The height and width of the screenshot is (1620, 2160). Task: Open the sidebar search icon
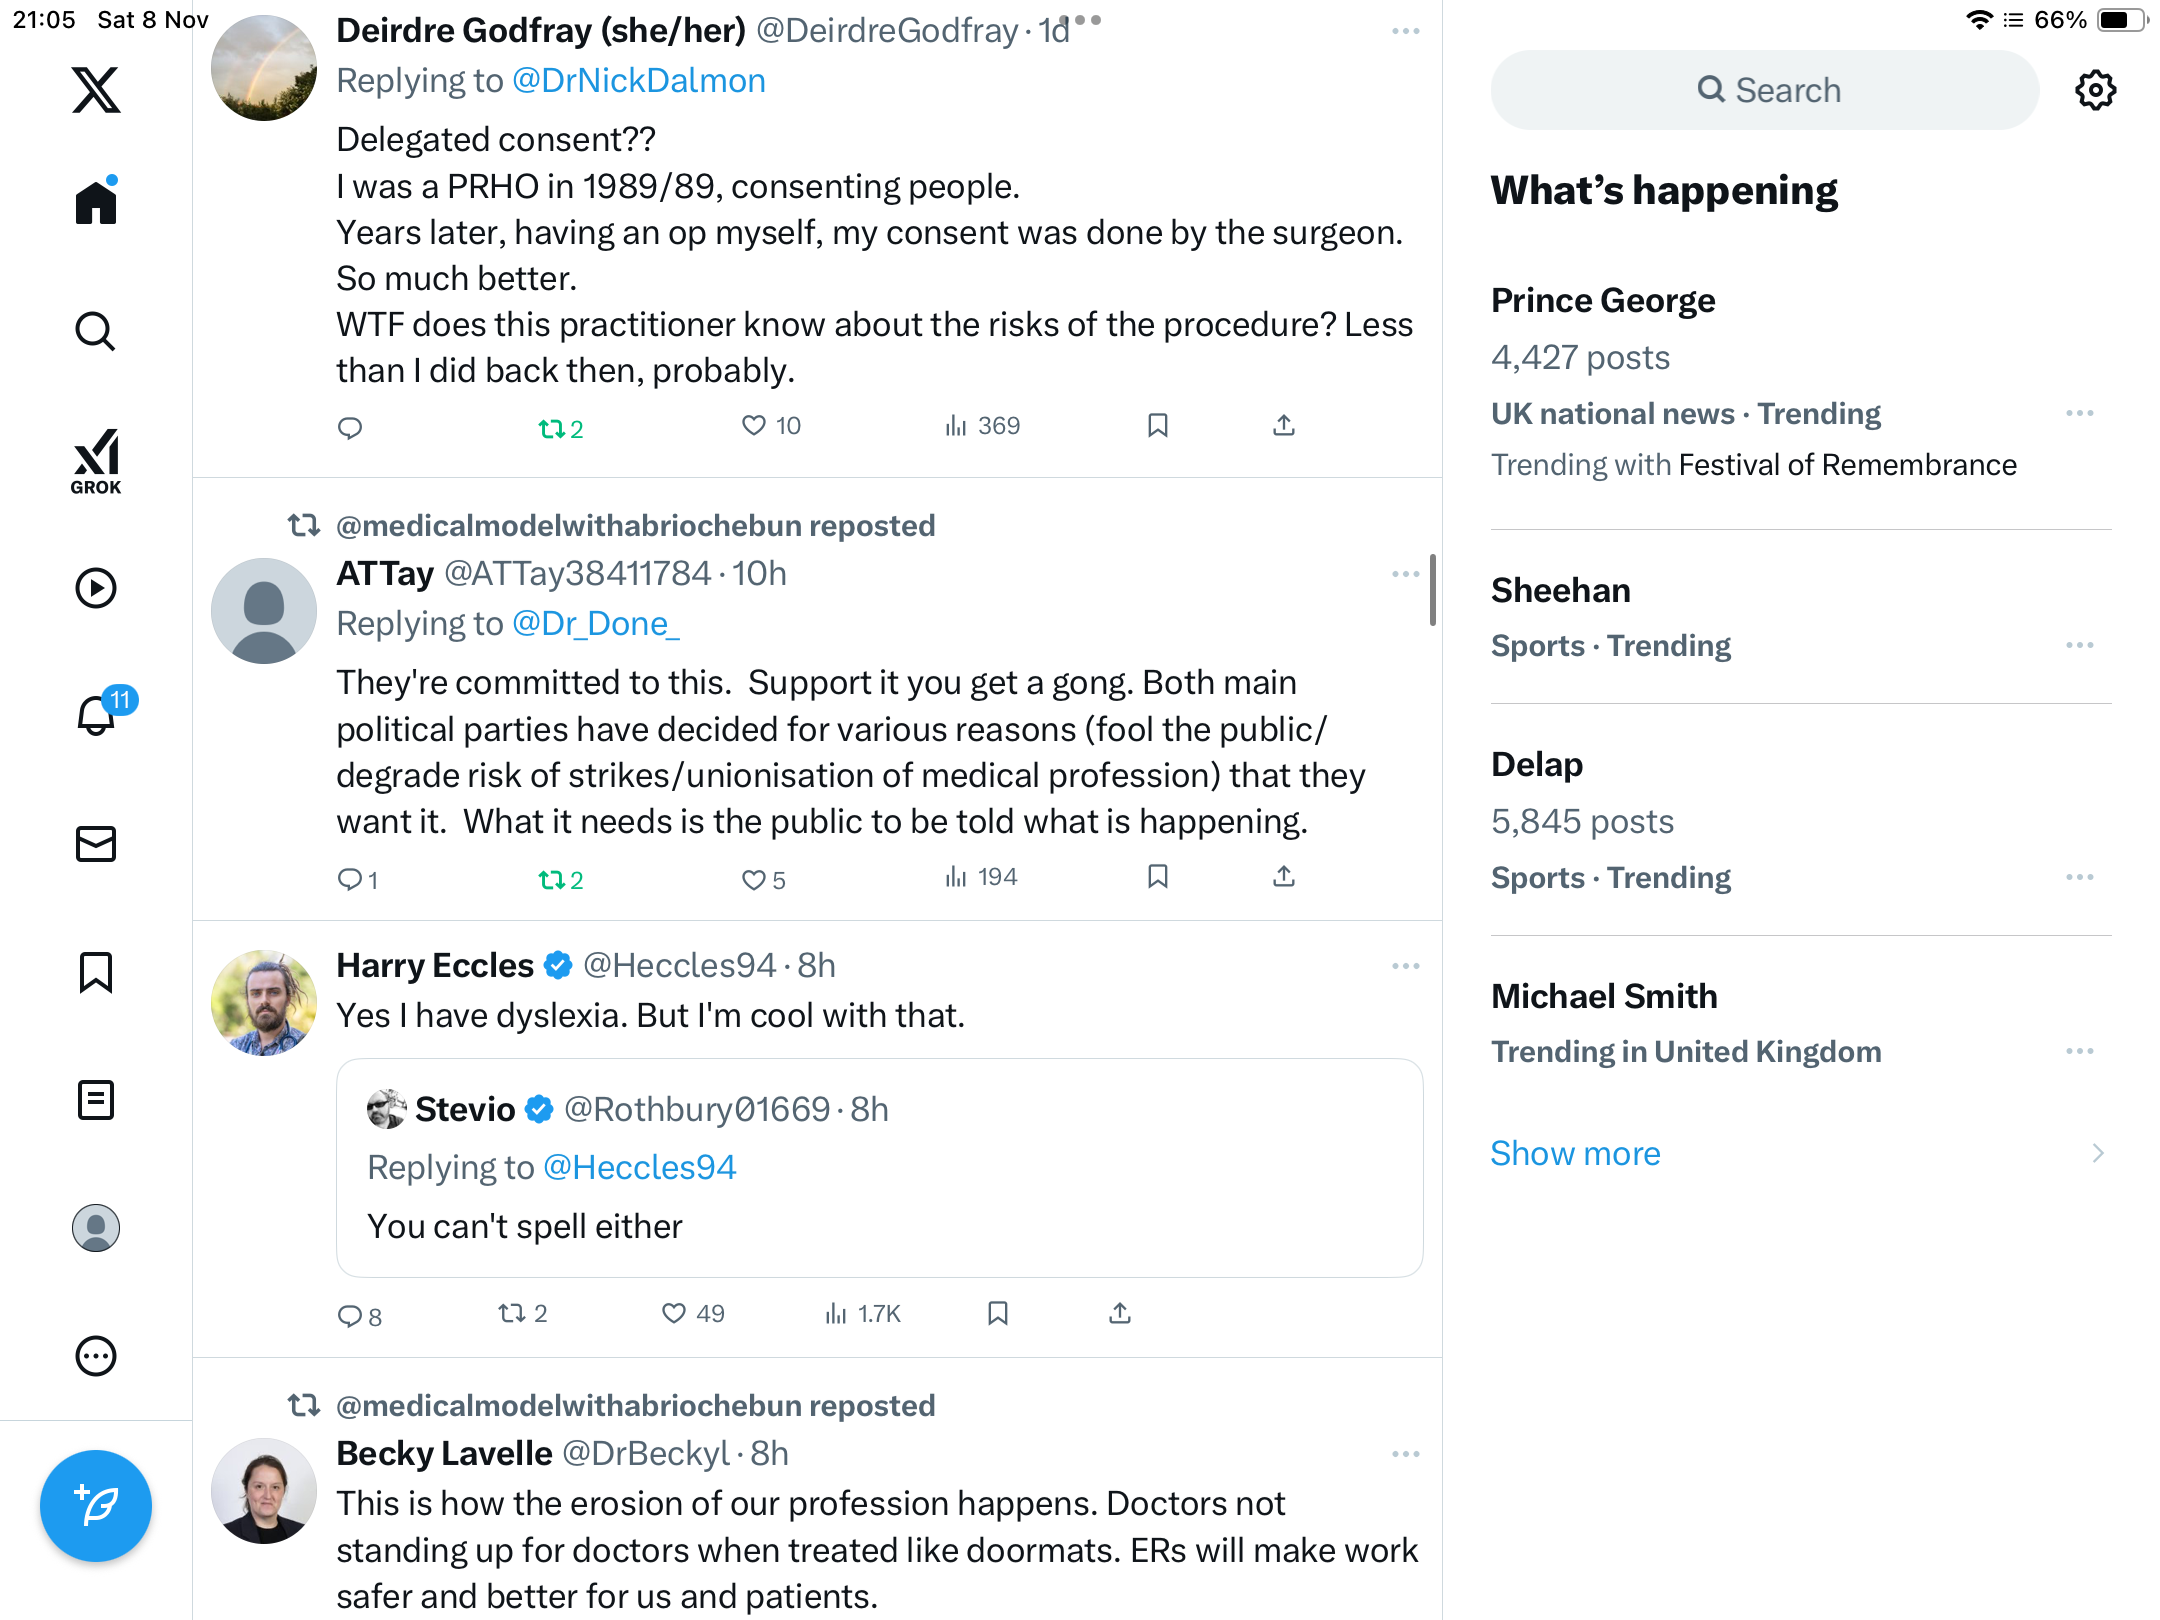click(x=96, y=331)
